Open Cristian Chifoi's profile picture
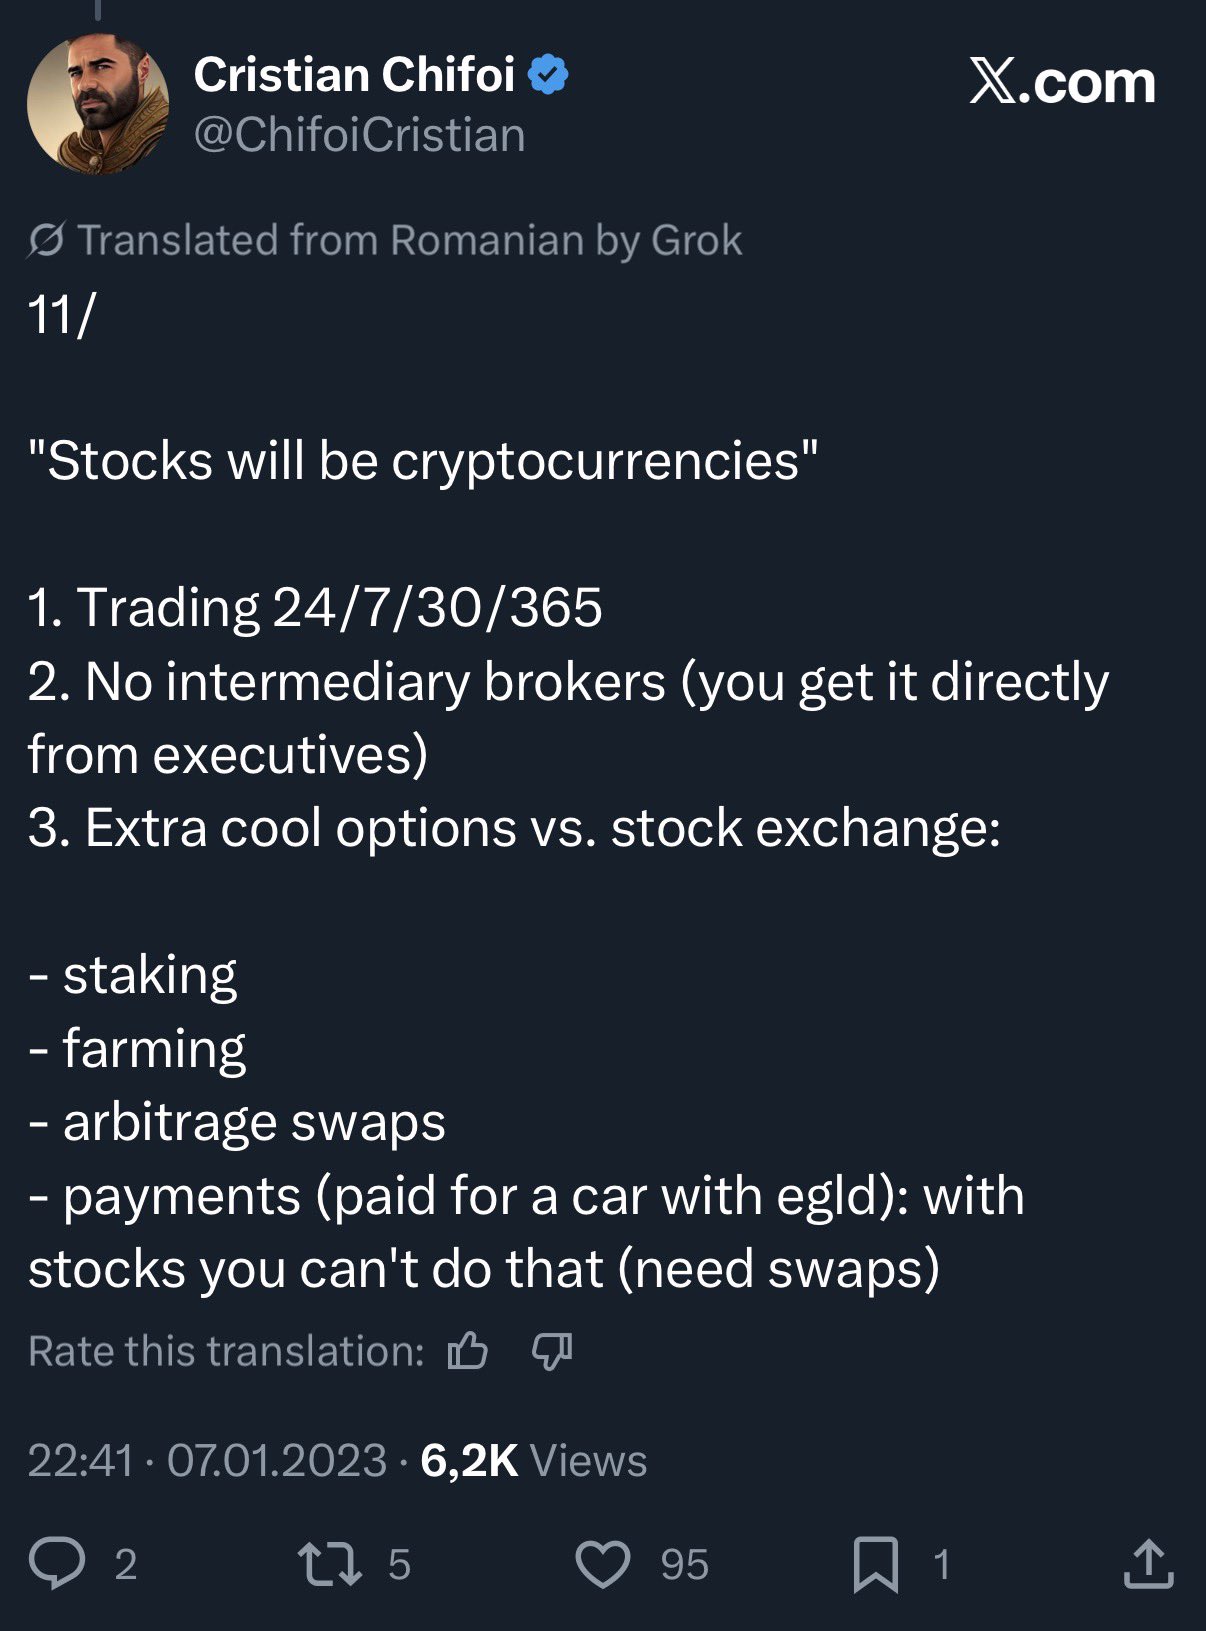Screen dimensions: 1206x1631 click(x=98, y=104)
